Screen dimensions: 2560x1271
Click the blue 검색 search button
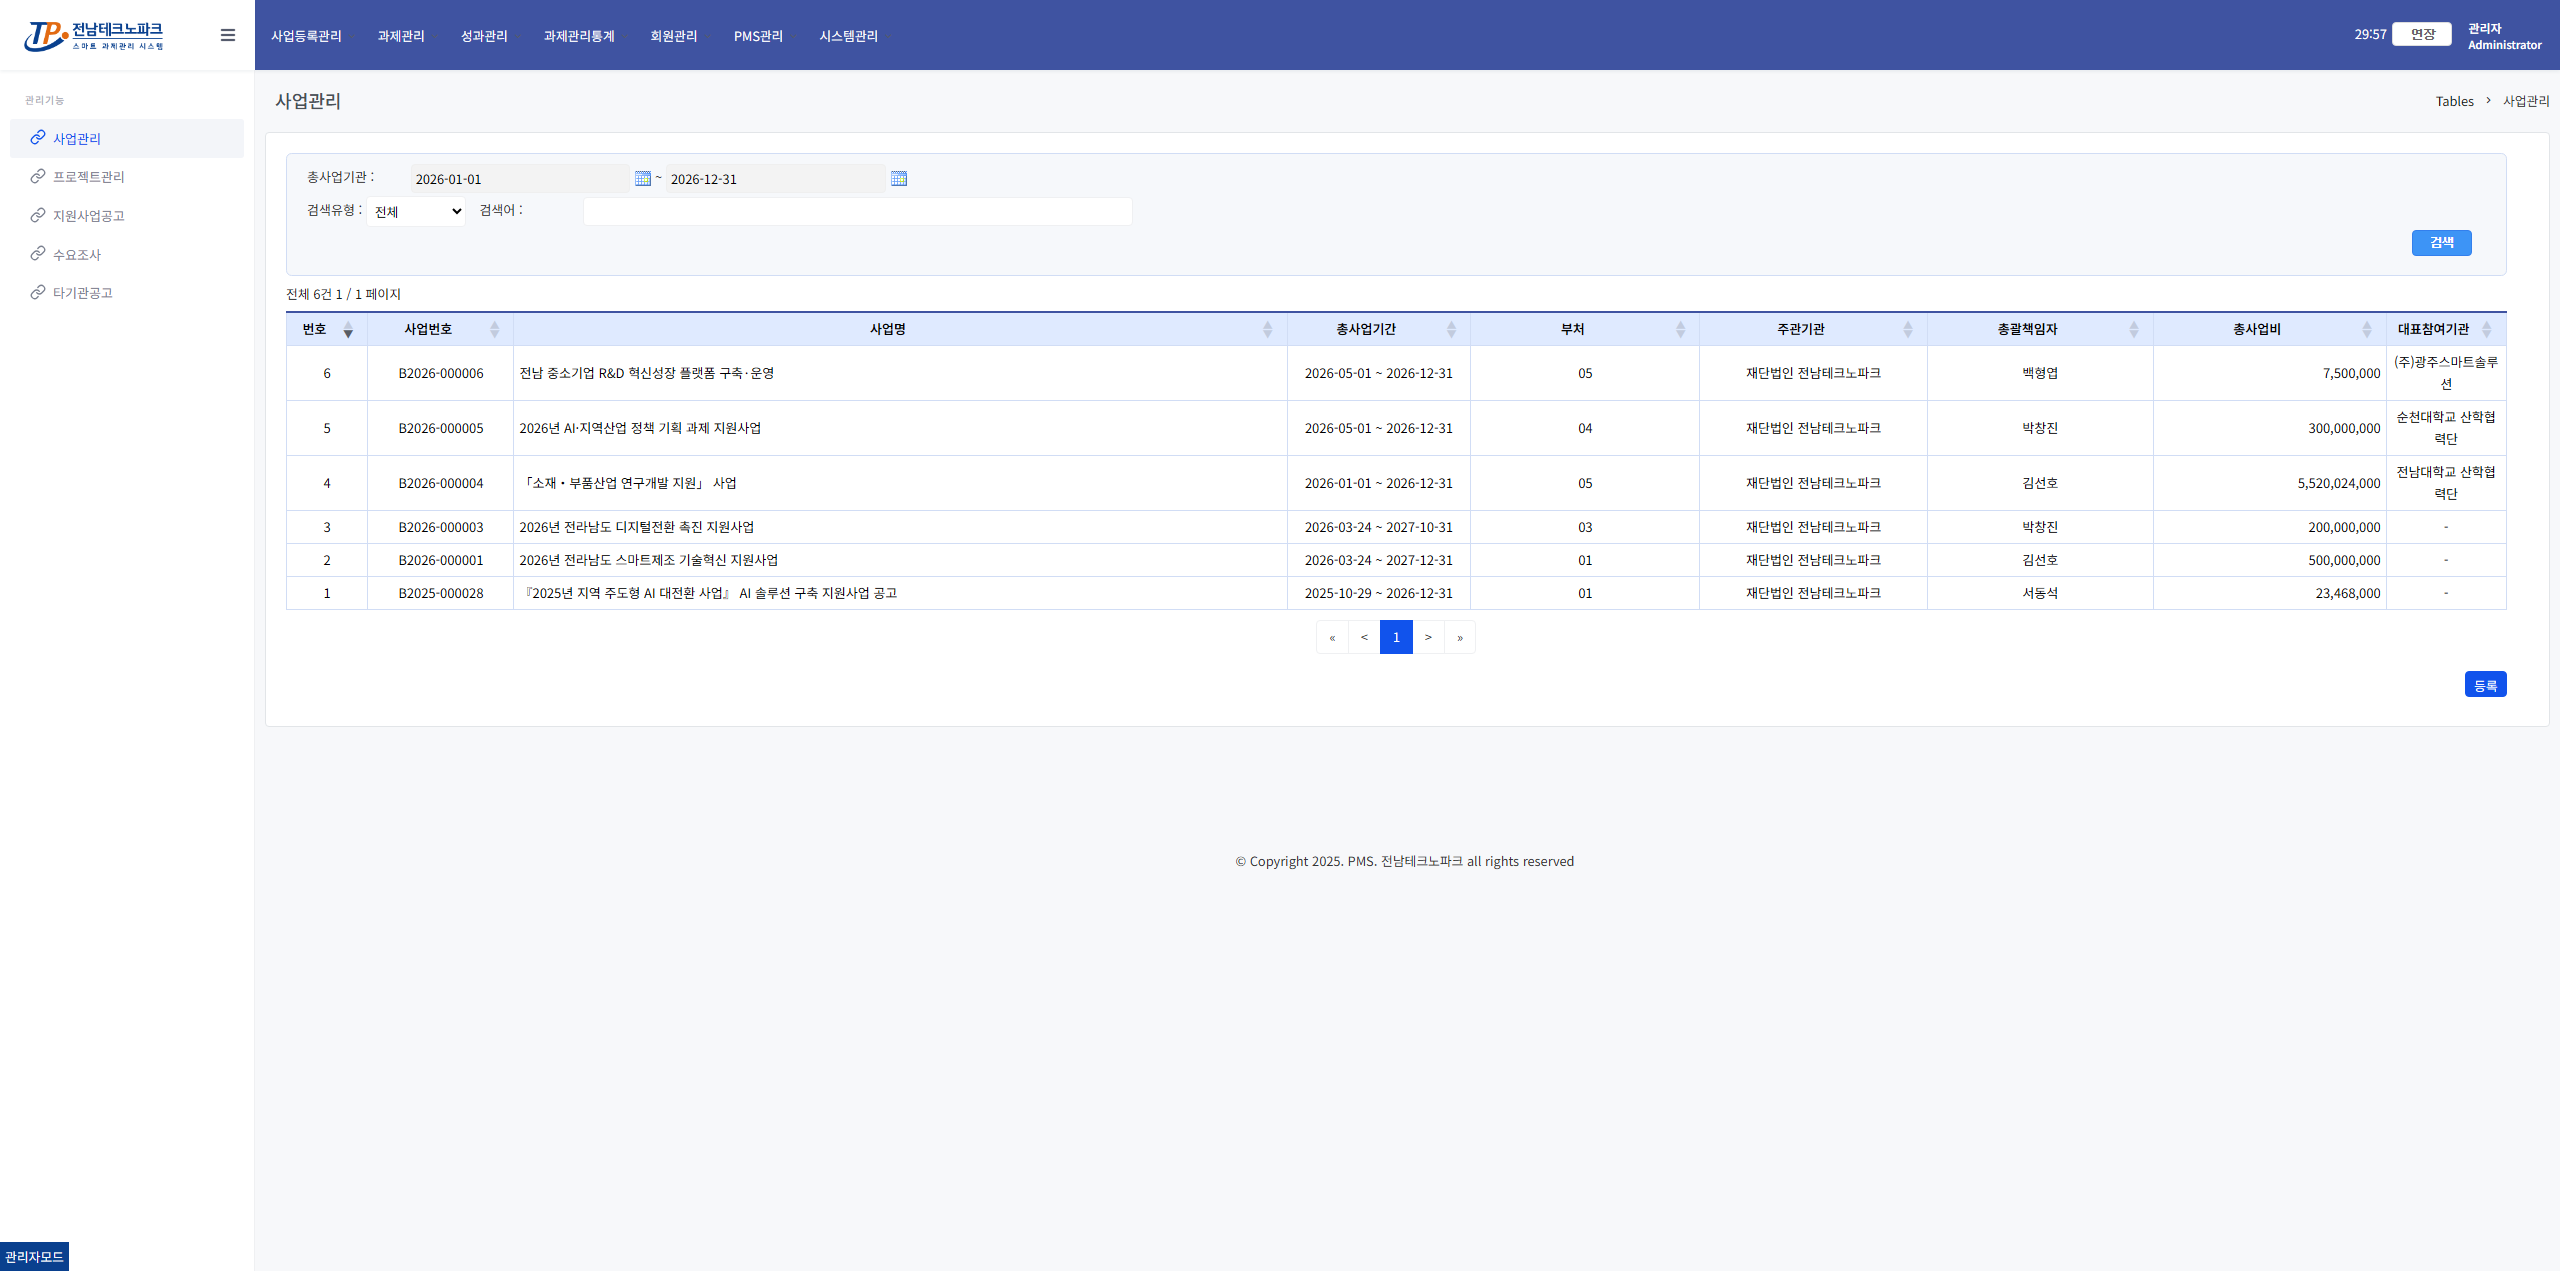pos(2441,243)
